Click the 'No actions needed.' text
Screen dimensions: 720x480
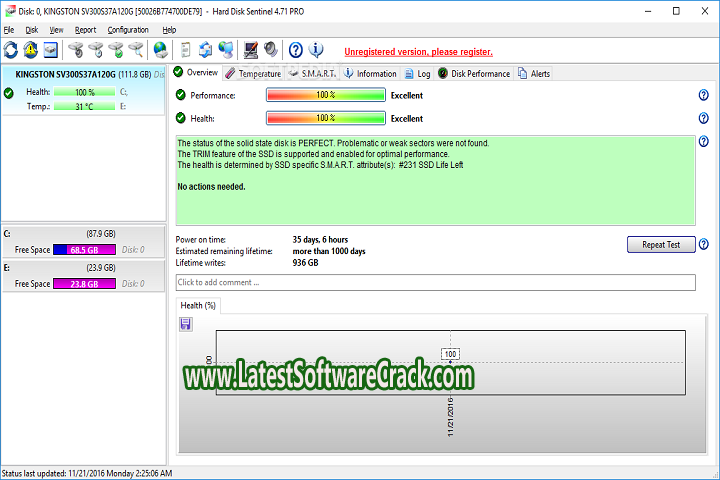211,187
